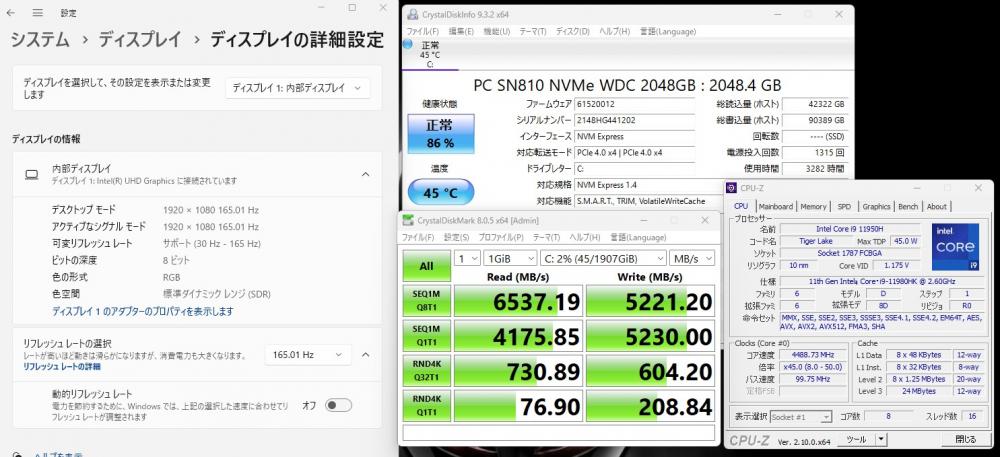
Task: Open CrystalDiskInfo ファイル(F) menu
Action: tap(422, 31)
